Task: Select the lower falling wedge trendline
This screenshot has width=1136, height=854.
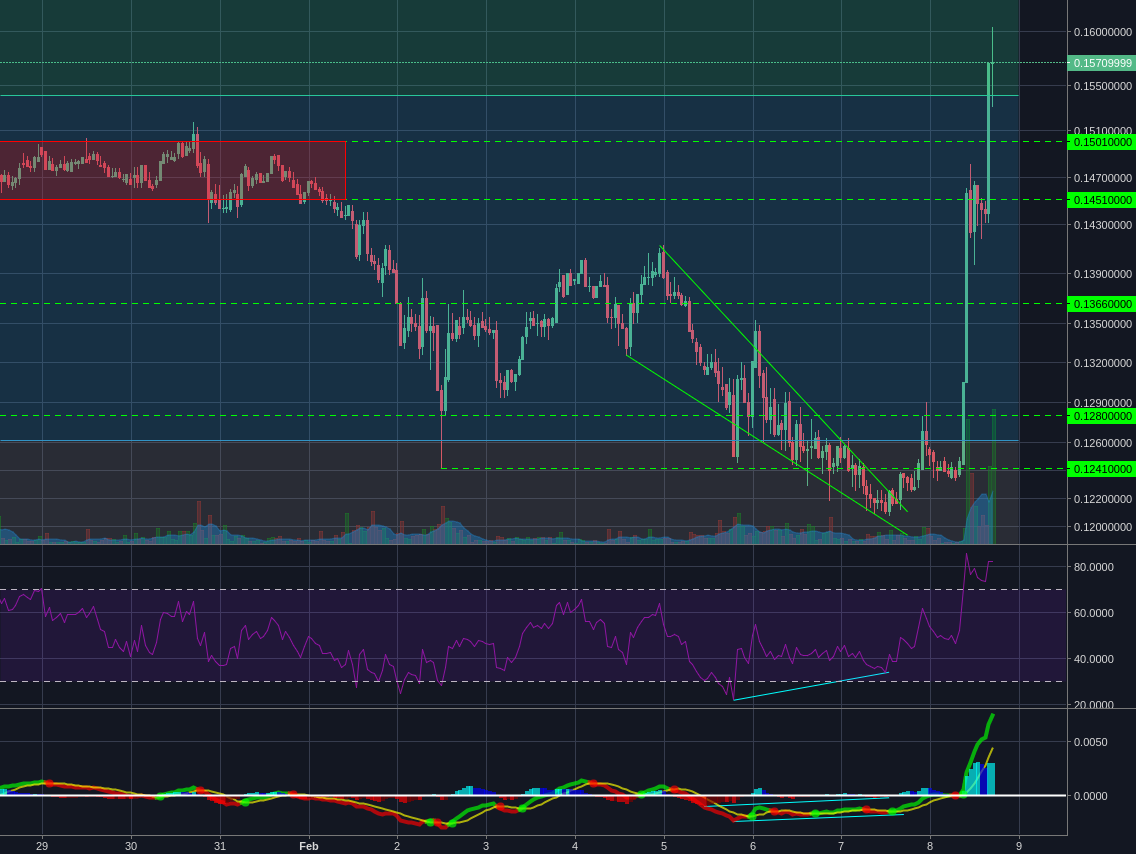Action: pyautogui.click(x=767, y=445)
